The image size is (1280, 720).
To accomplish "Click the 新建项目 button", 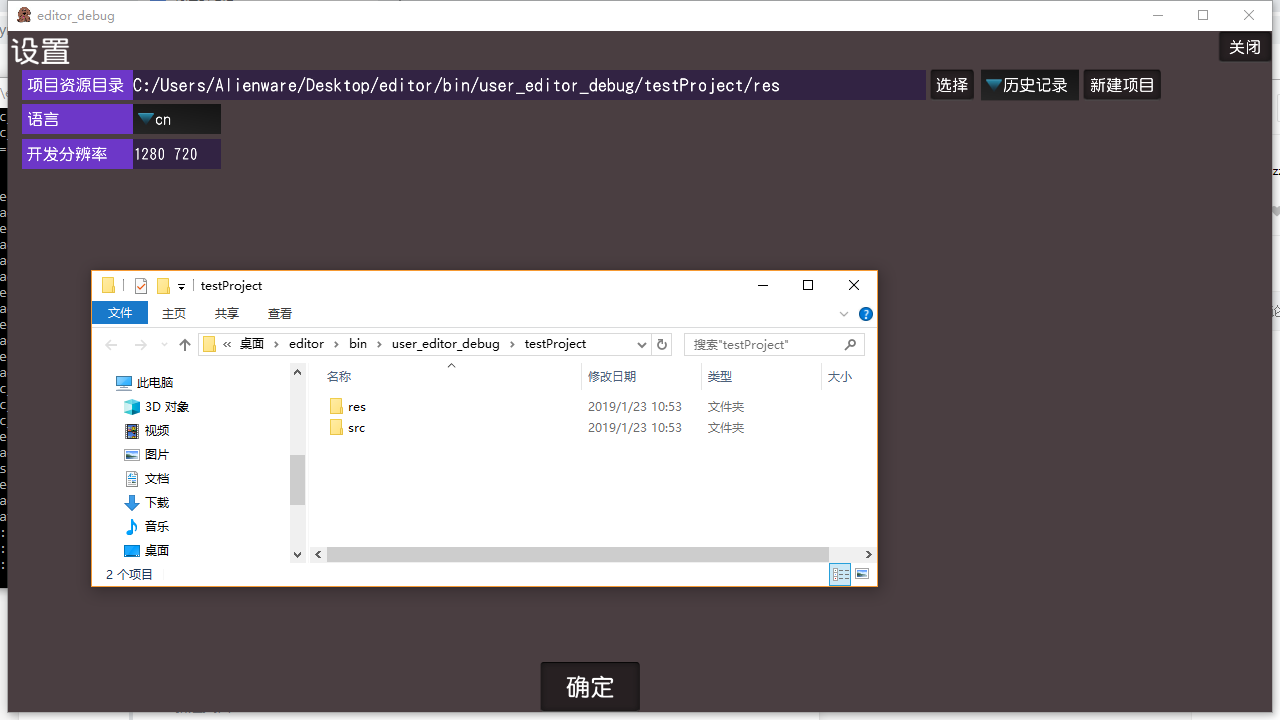I will [x=1122, y=85].
